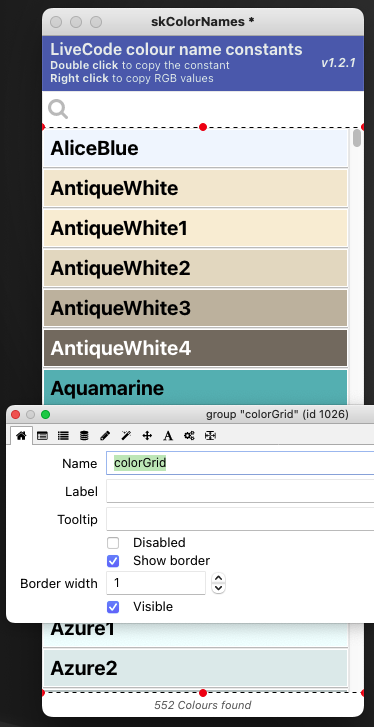
Task: Click the bottom-middle red resize handle
Action: coord(203,693)
